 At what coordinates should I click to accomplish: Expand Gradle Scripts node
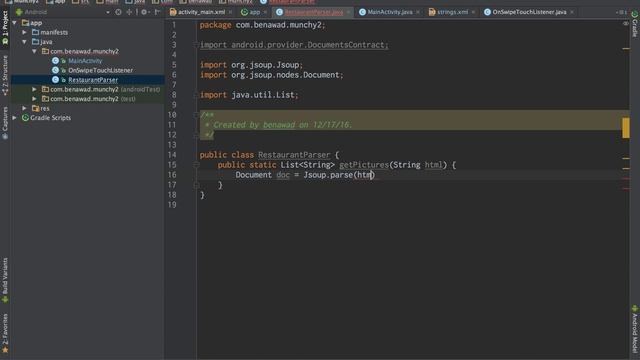[x=15, y=118]
